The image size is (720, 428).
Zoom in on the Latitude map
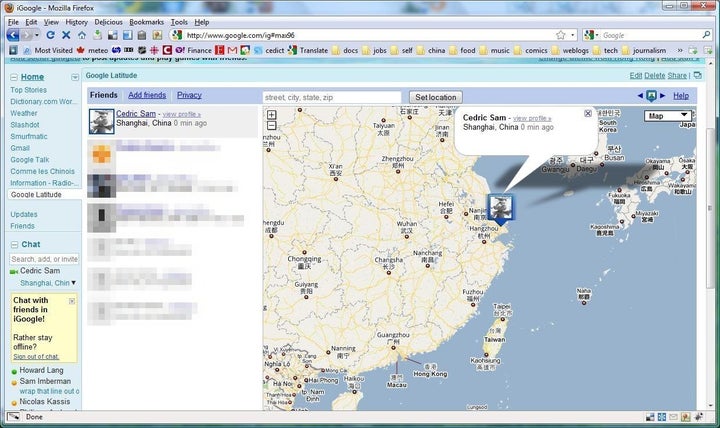(271, 114)
